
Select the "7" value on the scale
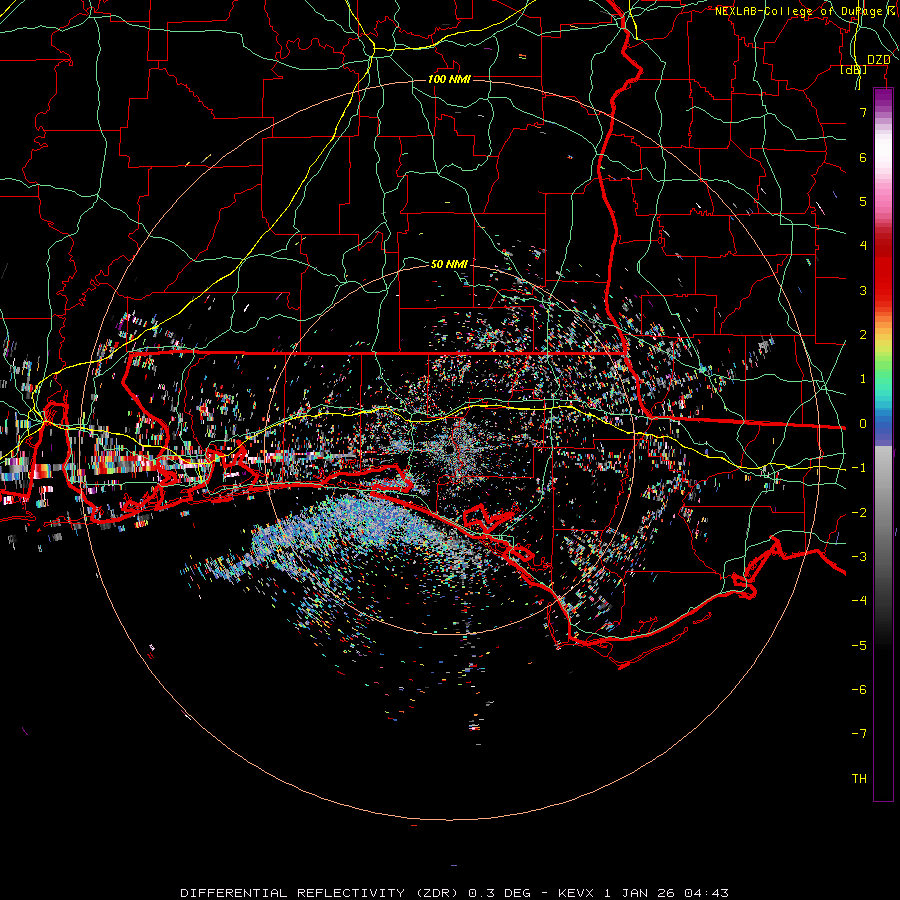tap(863, 112)
